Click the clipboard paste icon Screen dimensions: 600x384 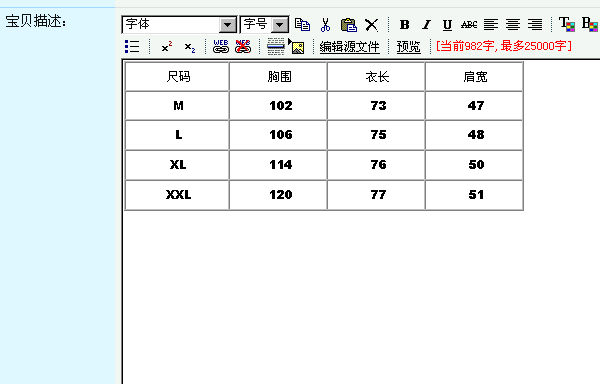pyautogui.click(x=349, y=25)
